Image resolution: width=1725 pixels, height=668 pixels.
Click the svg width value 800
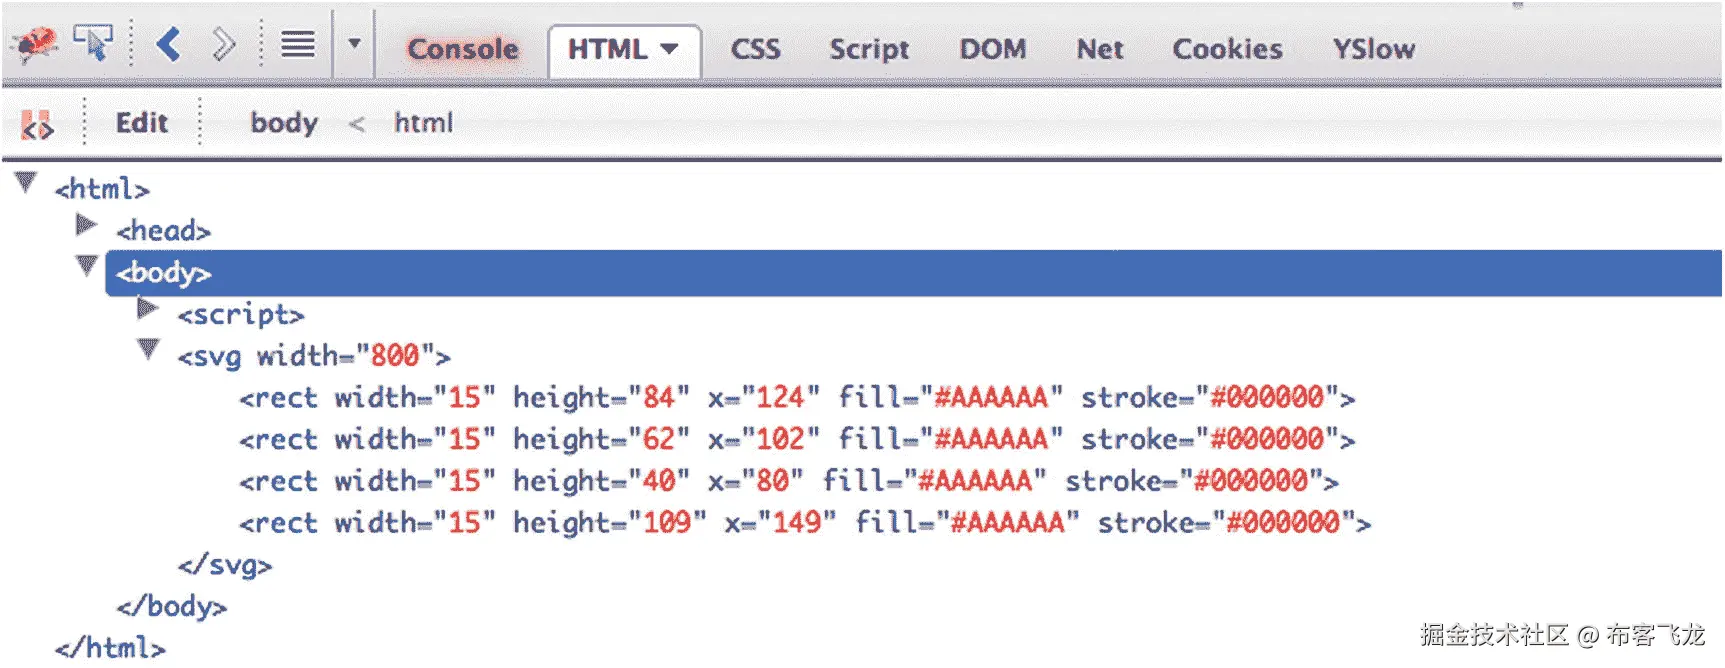(394, 356)
